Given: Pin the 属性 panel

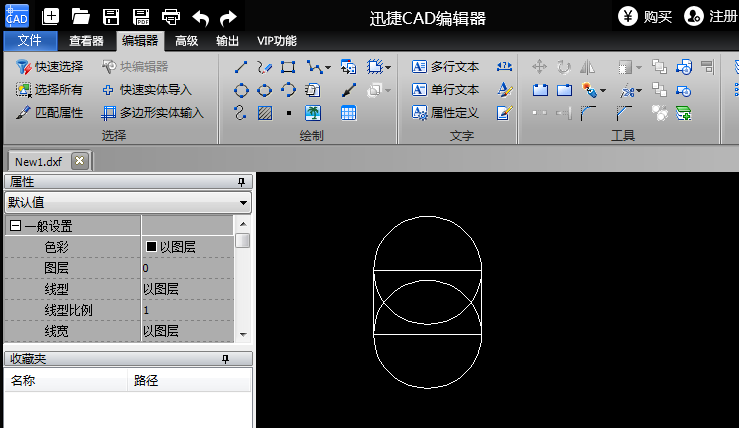Looking at the screenshot, I should [240, 182].
